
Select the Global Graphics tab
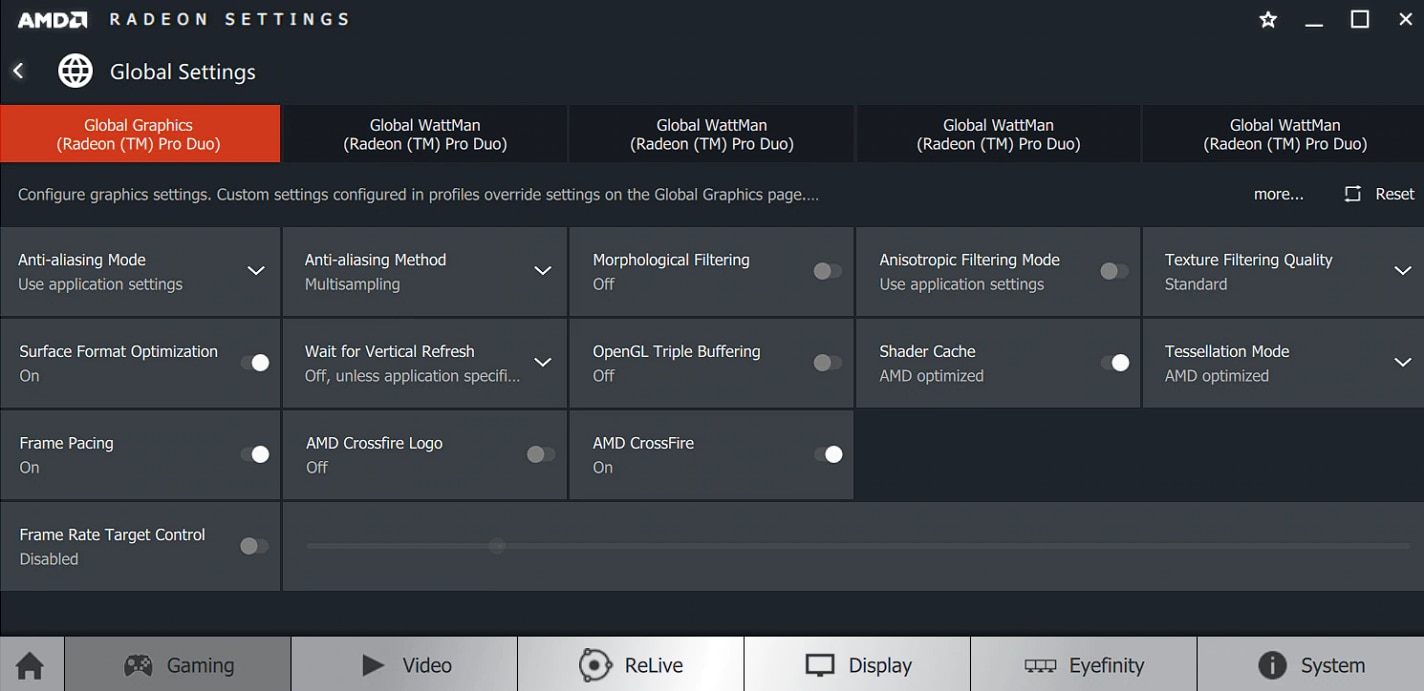[x=140, y=134]
